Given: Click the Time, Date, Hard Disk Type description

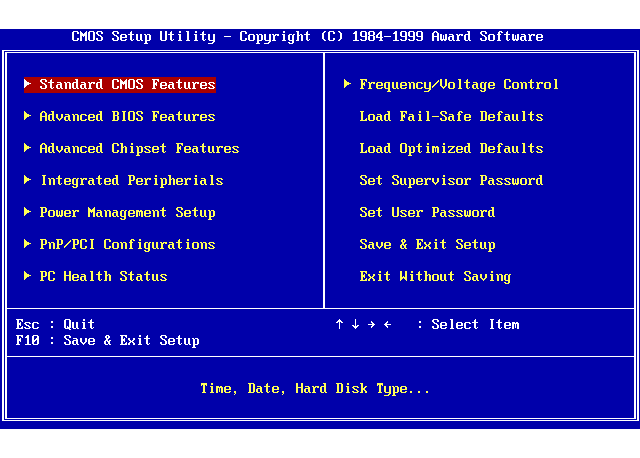Looking at the screenshot, I should (315, 389).
